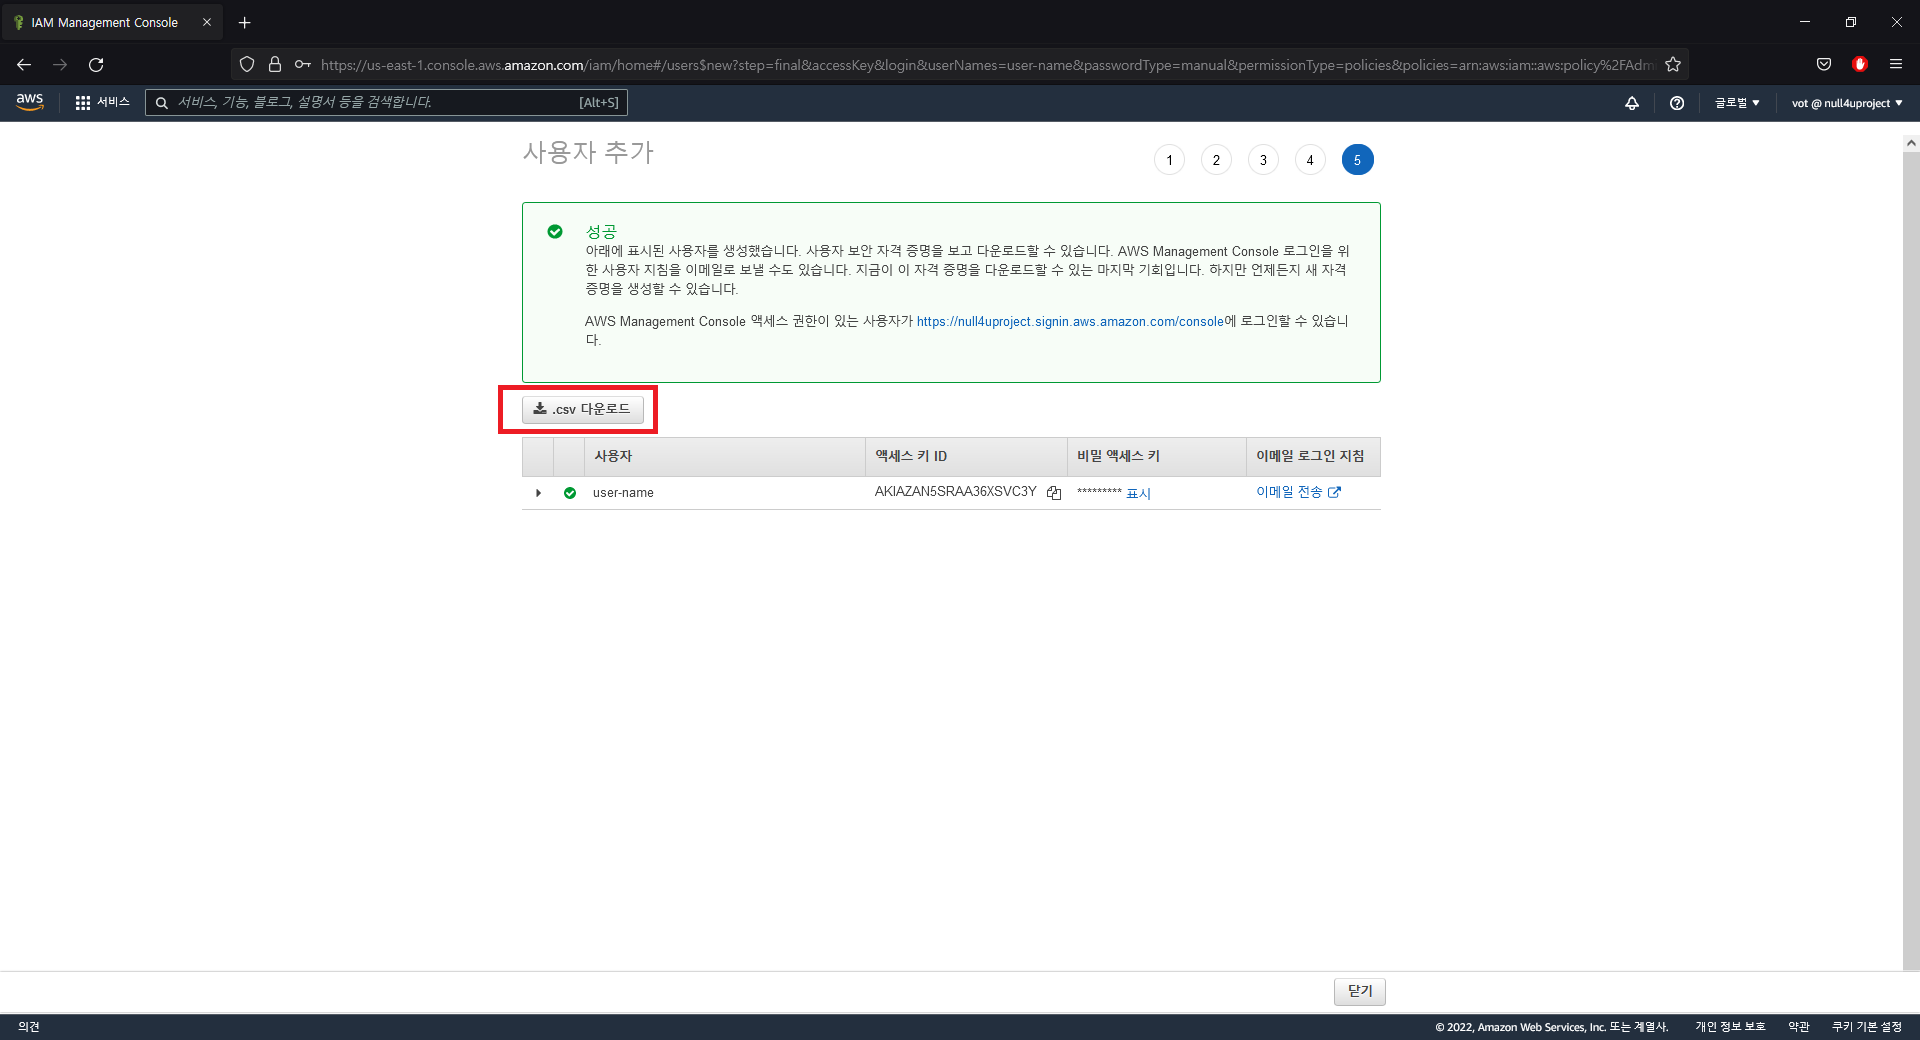Go back in the browser
The image size is (1920, 1040).
point(24,65)
